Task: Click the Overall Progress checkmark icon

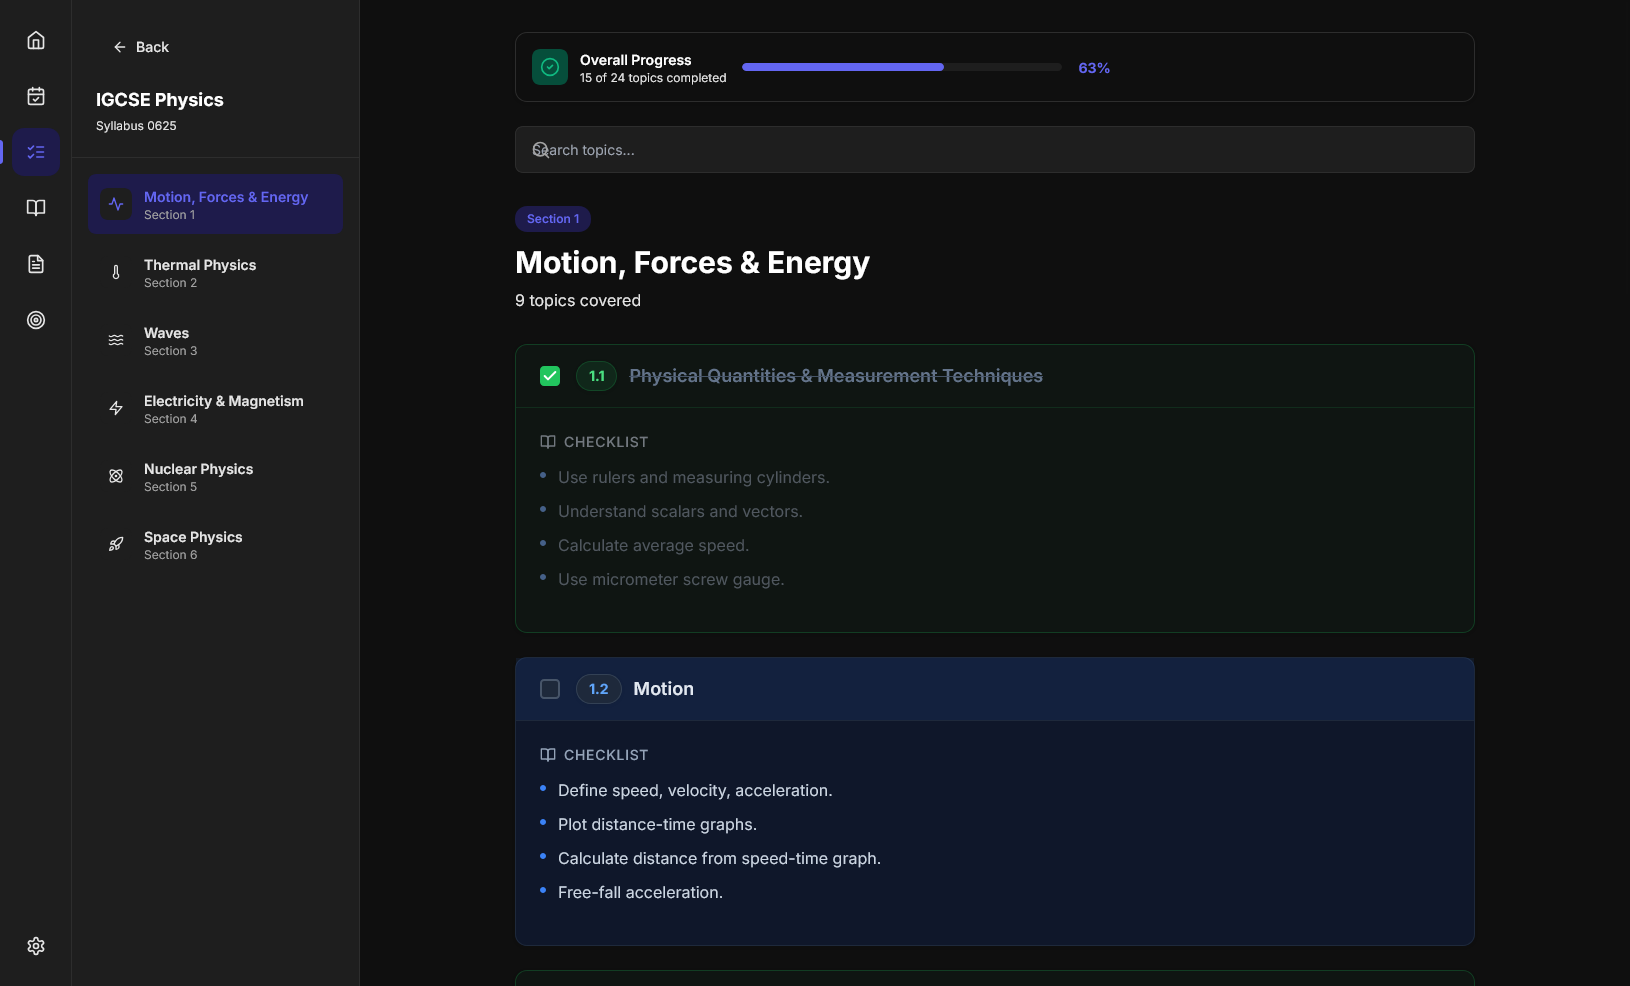Action: [x=550, y=67]
